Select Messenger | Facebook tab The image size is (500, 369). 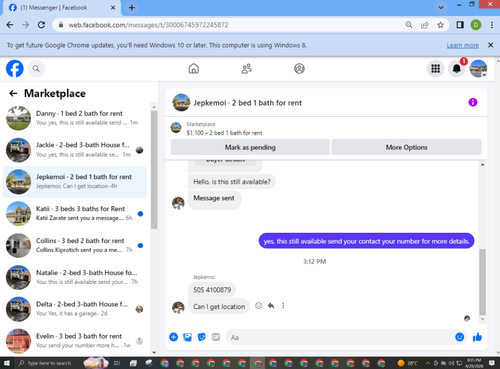(x=62, y=8)
